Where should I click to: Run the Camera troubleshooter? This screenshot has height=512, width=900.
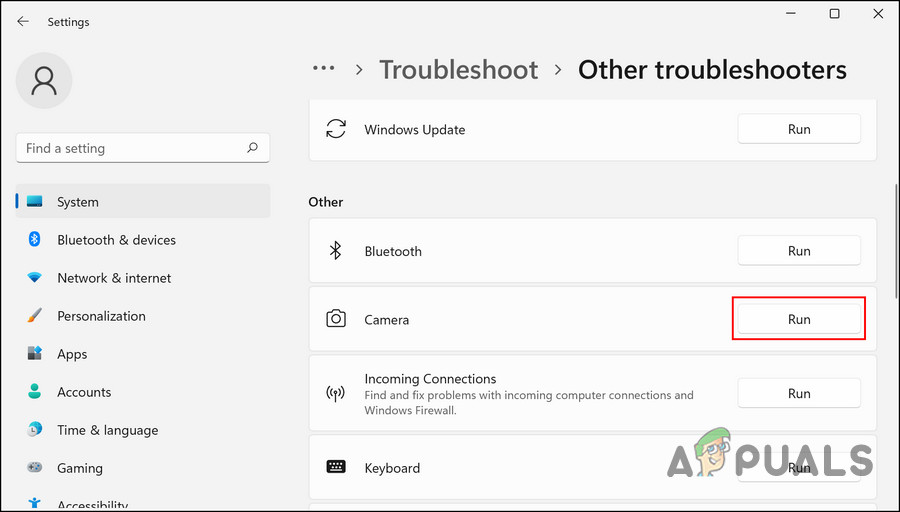point(798,319)
